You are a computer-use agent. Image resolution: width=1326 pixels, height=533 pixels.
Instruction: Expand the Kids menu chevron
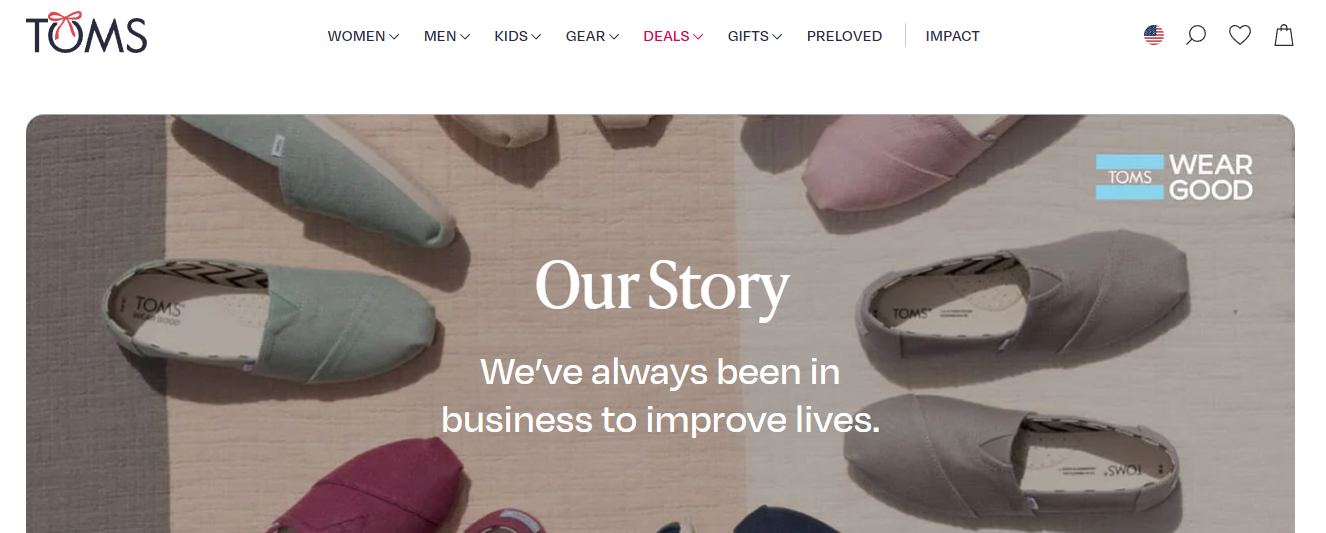click(536, 37)
